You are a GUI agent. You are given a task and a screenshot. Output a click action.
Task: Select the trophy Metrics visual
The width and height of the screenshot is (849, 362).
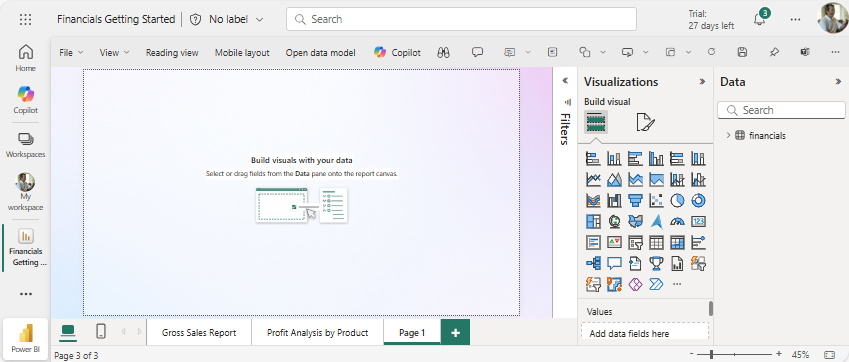pyautogui.click(x=656, y=264)
